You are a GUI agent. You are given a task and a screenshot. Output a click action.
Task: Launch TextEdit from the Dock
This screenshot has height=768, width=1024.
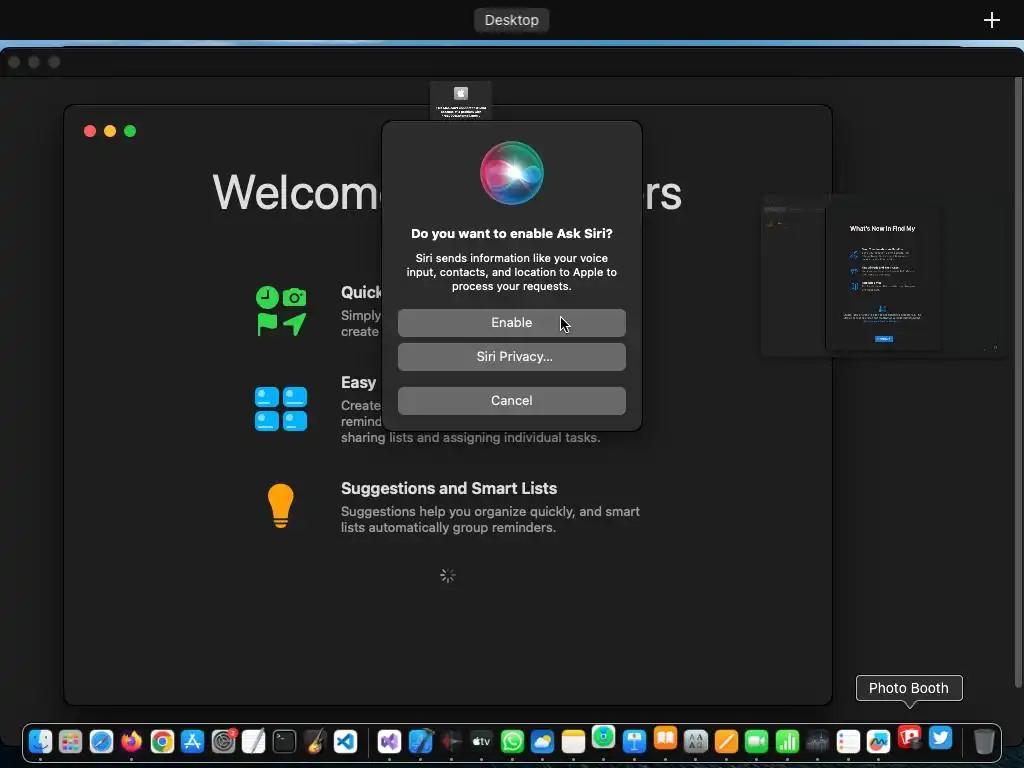(253, 742)
